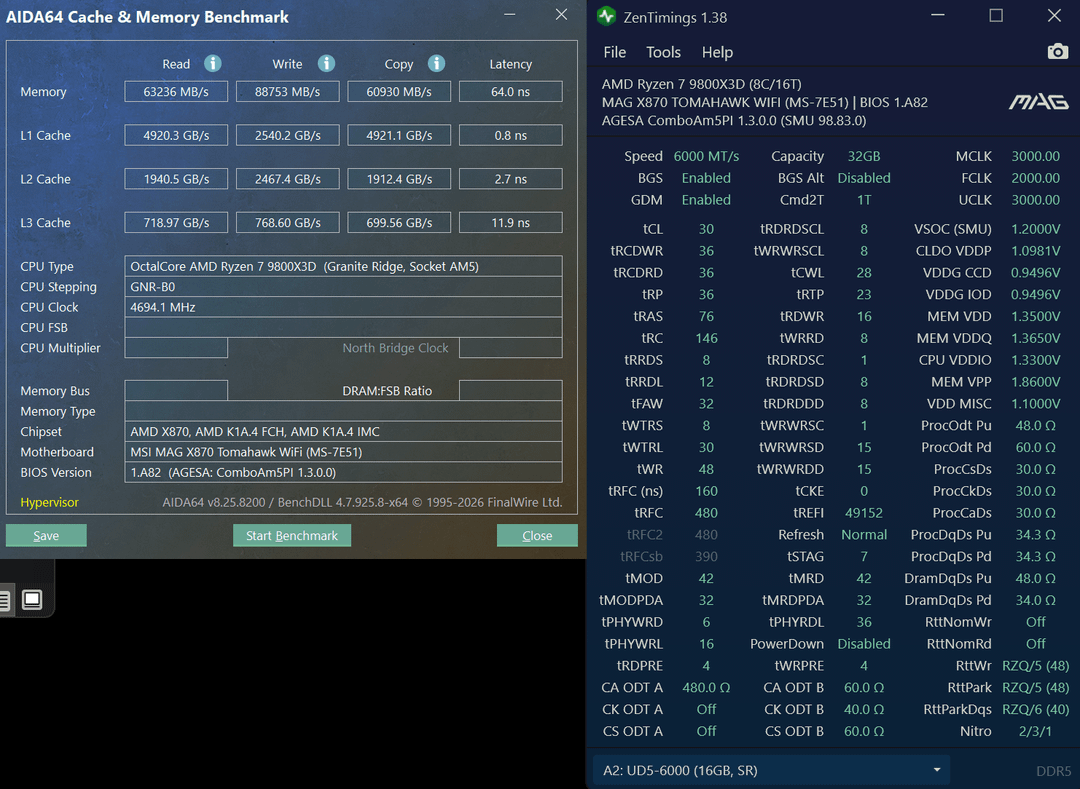Screen dimensions: 1080x789
Task: Open the Help menu in ZenTimings
Action: click(x=717, y=52)
